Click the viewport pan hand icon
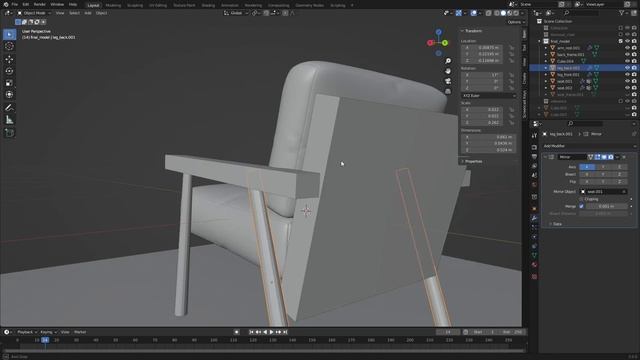 point(448,71)
